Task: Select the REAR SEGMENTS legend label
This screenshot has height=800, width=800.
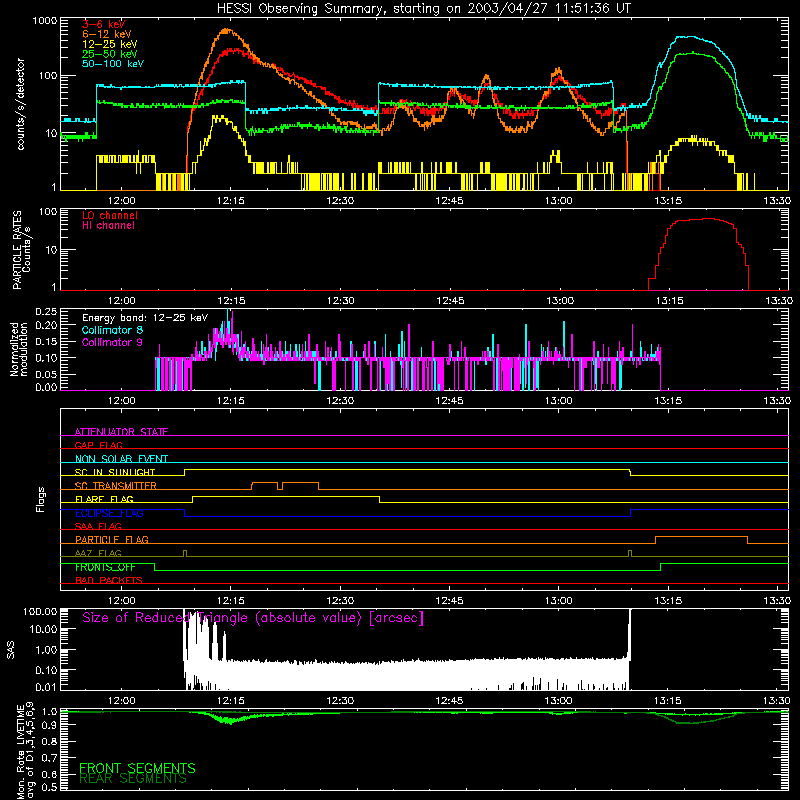Action: tap(133, 778)
